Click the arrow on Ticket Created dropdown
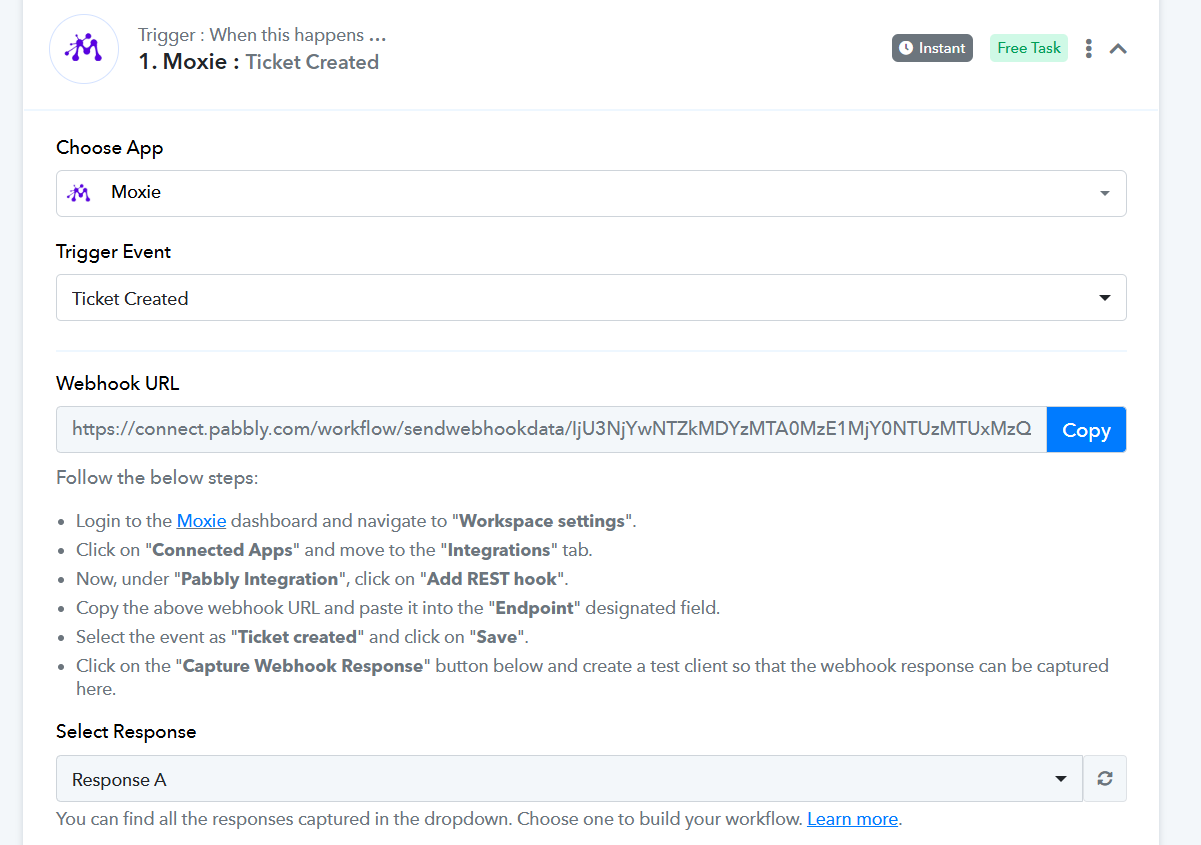Image resolution: width=1201 pixels, height=845 pixels. tap(1104, 298)
